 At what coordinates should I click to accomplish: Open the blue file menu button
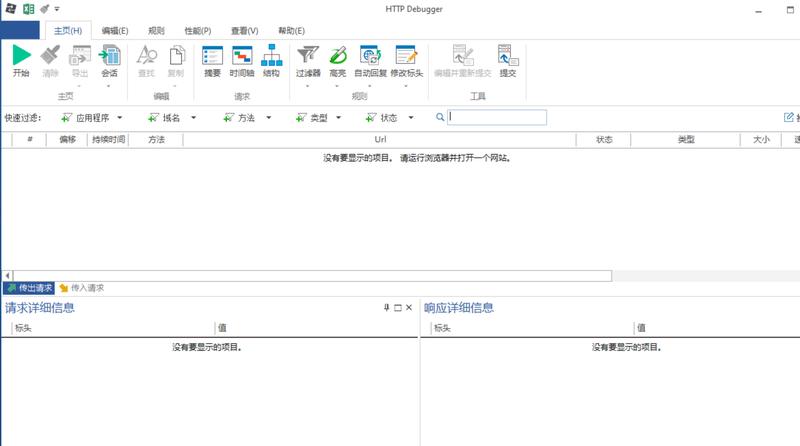[x=20, y=30]
